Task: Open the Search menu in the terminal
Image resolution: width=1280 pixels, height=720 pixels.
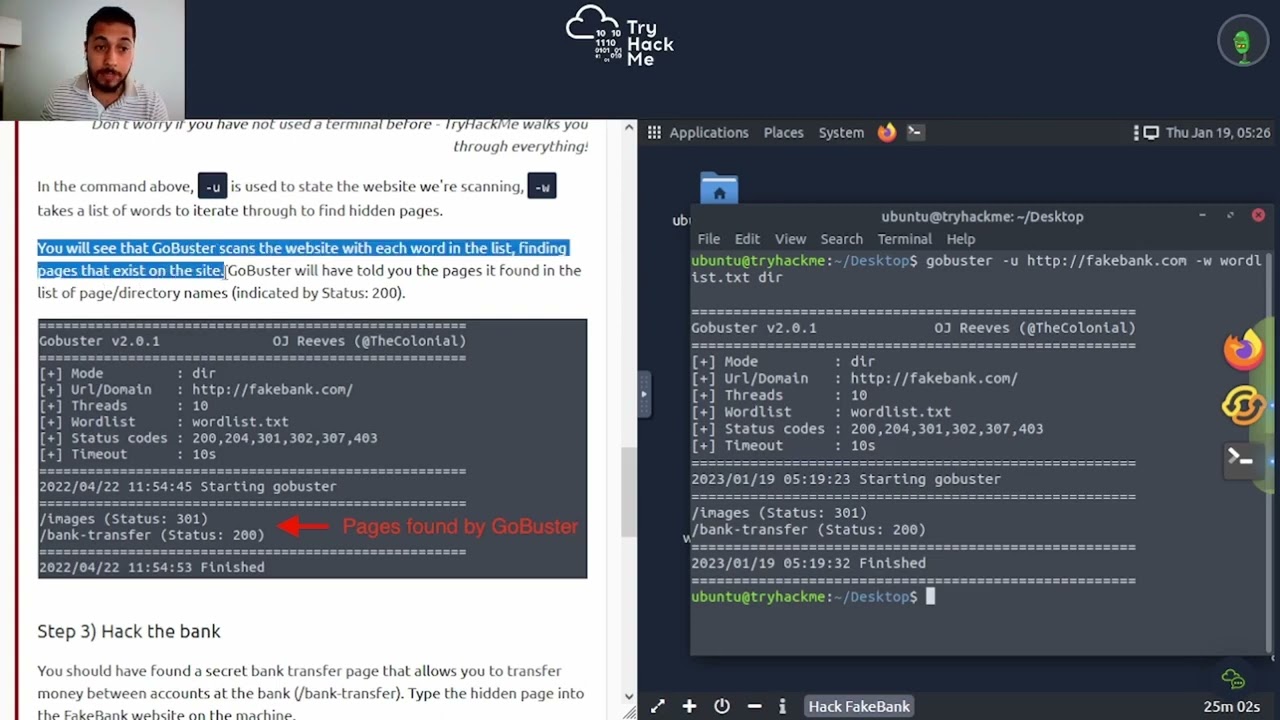Action: coord(841,239)
